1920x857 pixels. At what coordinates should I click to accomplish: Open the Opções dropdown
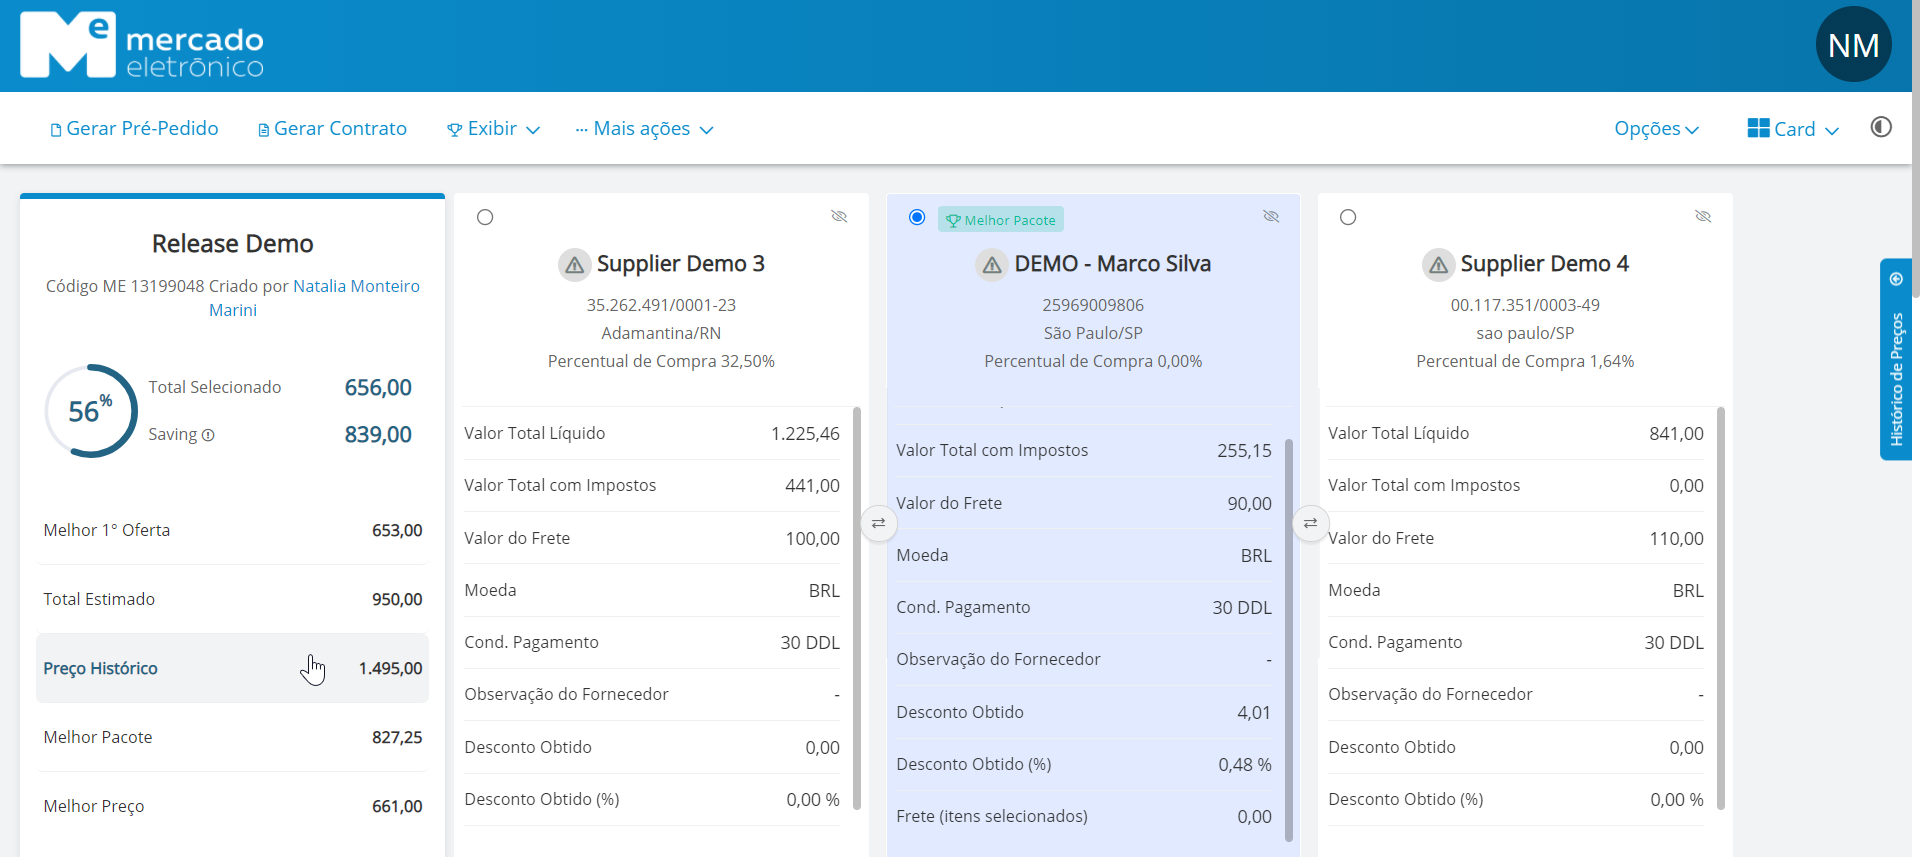(1656, 129)
